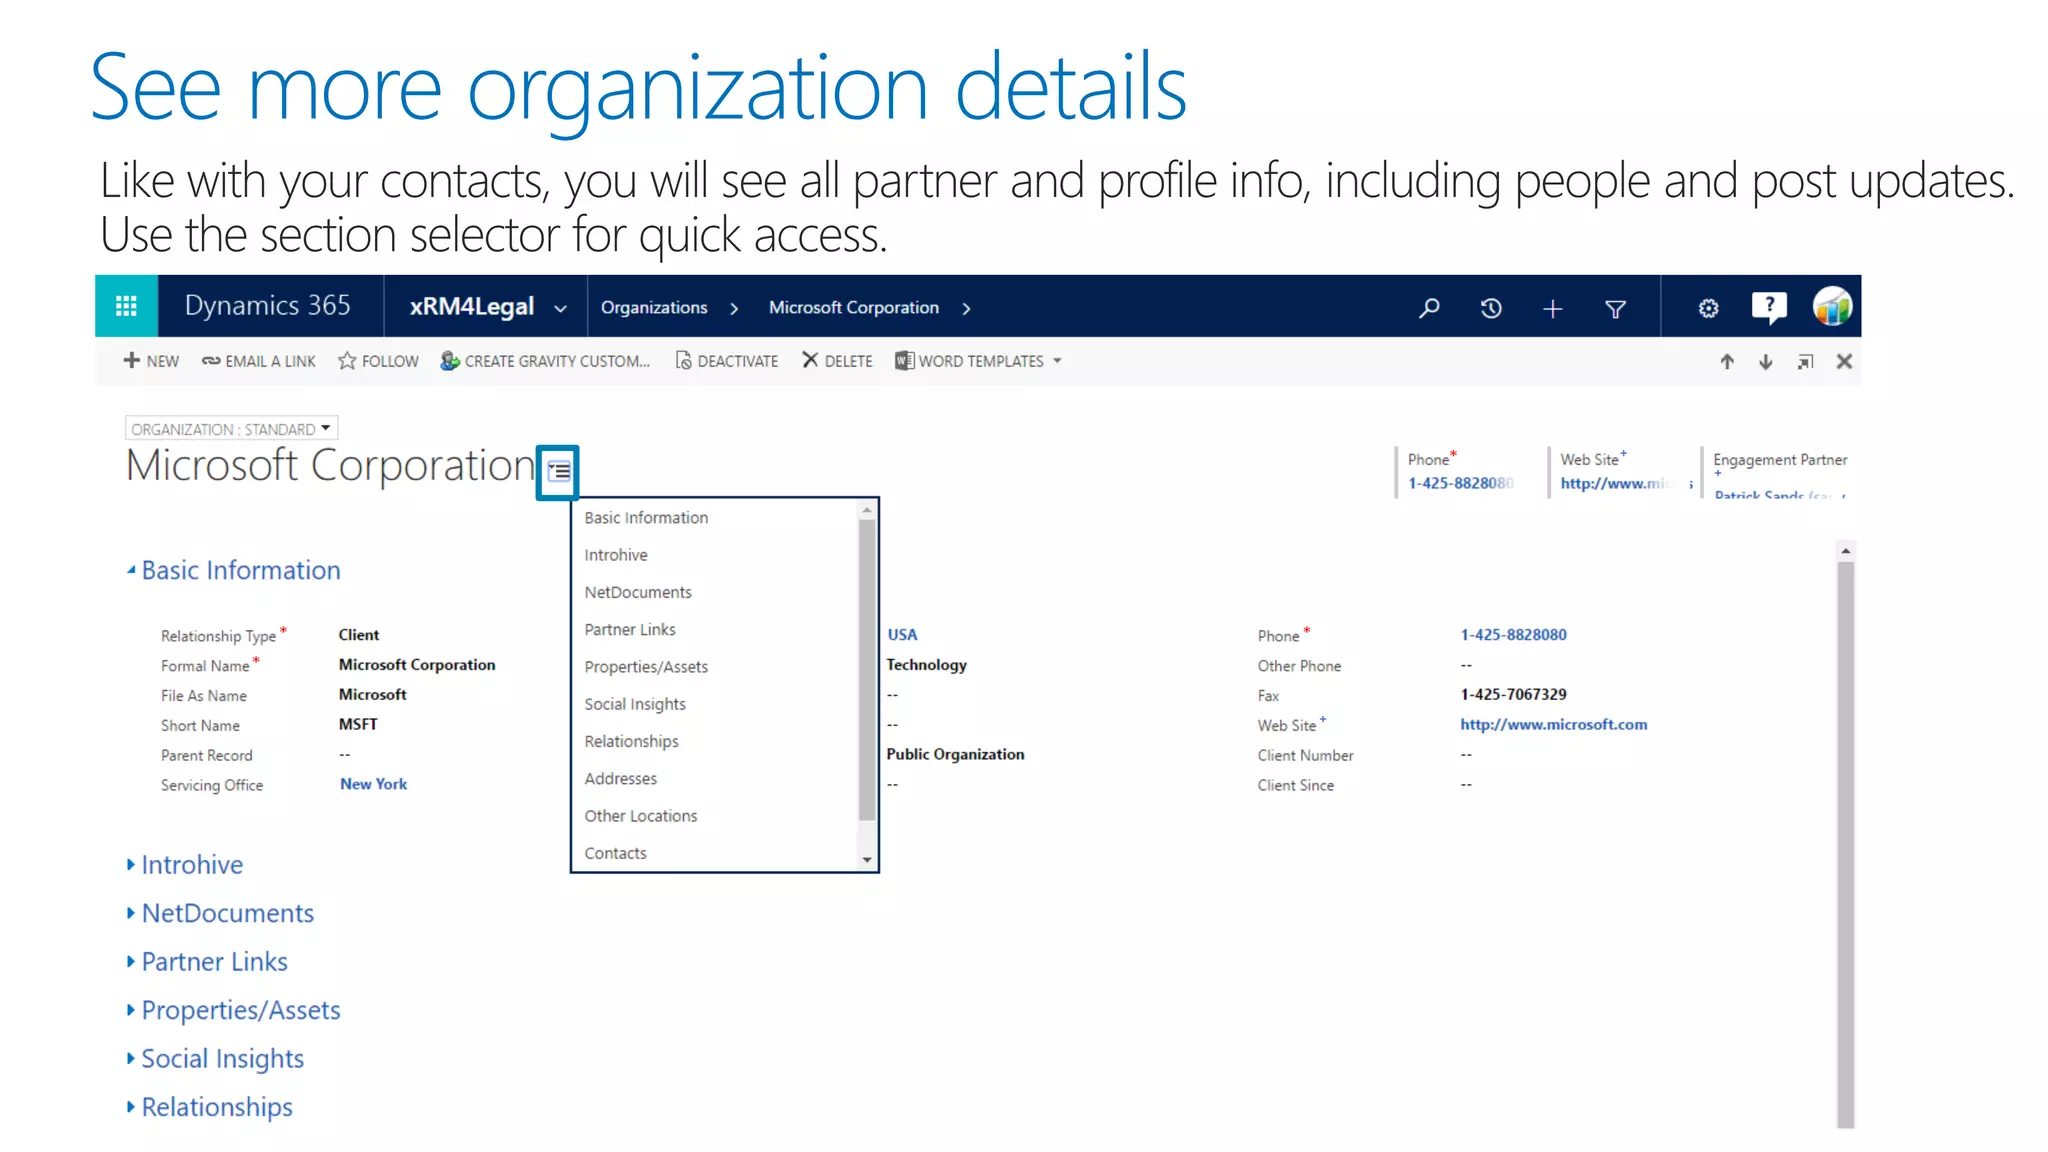Expand chevron after Microsoft Corporation breadcrumb

(966, 309)
